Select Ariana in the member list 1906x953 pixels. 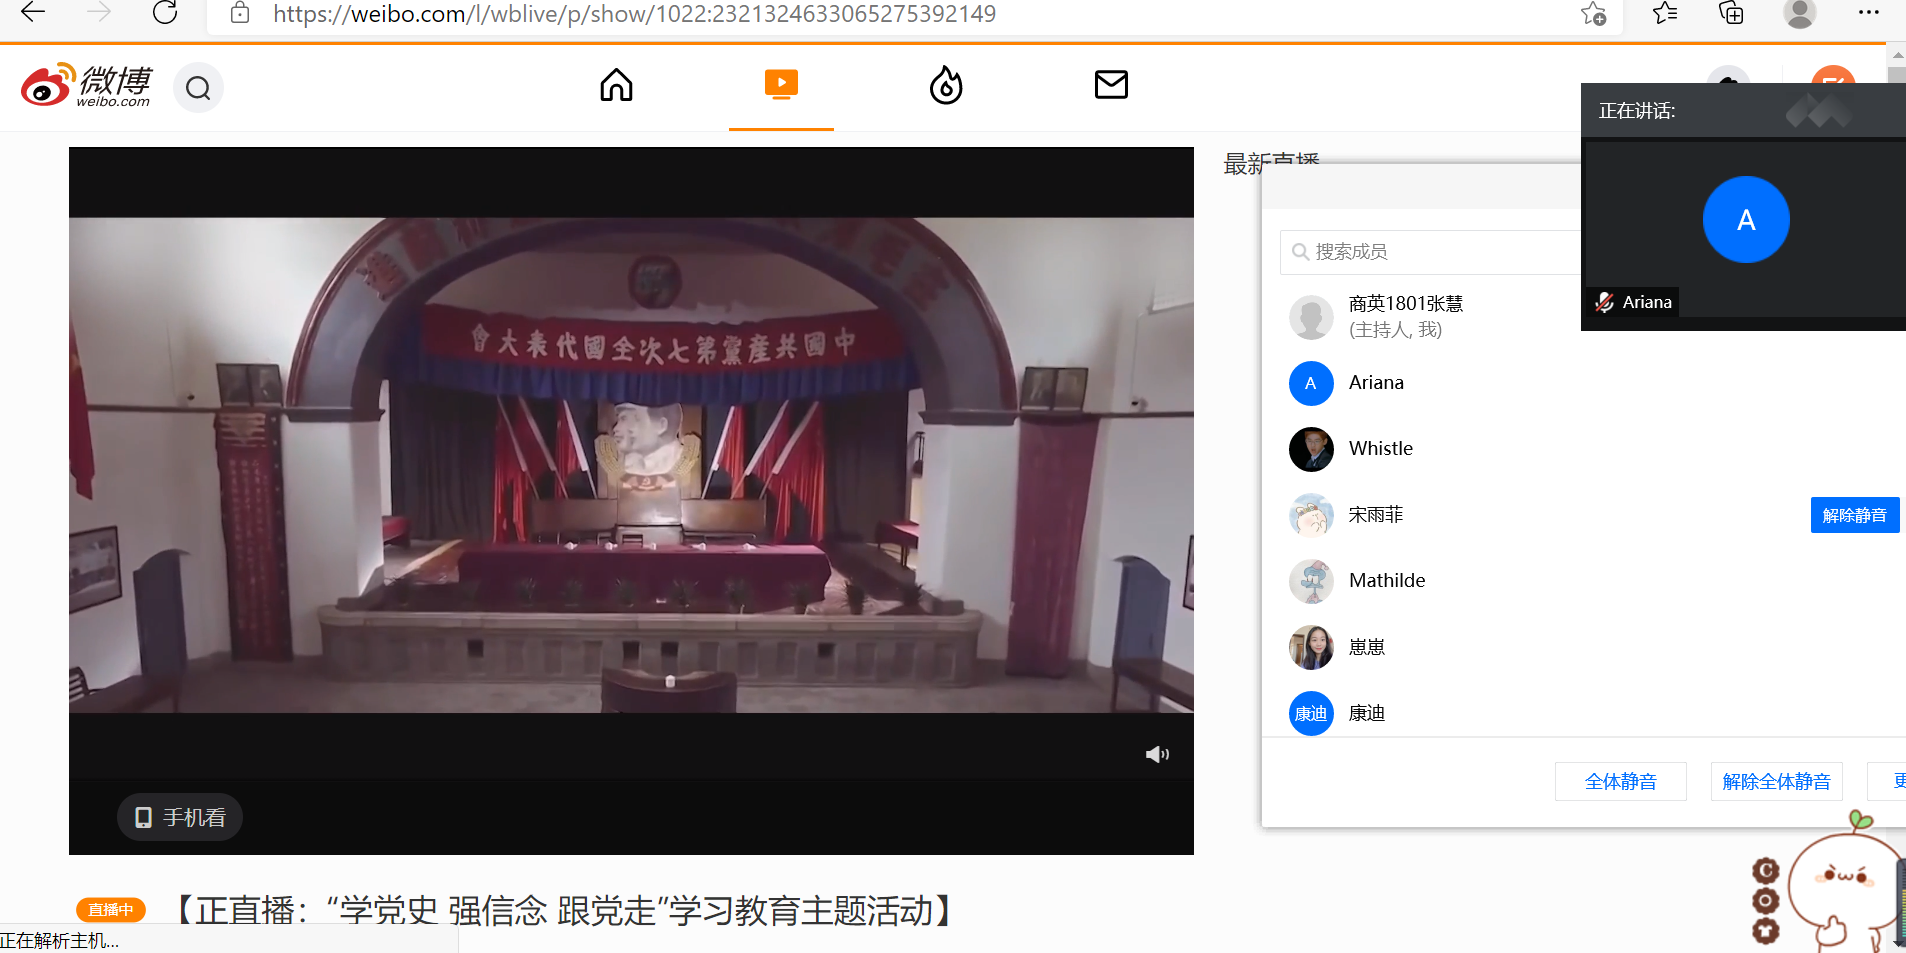1376,383
